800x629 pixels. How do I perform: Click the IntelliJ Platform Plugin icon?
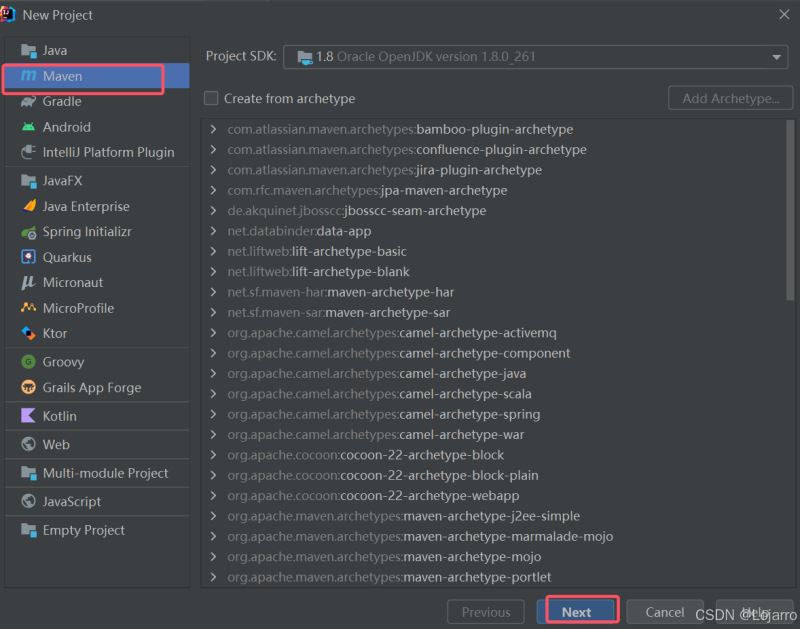click(29, 152)
